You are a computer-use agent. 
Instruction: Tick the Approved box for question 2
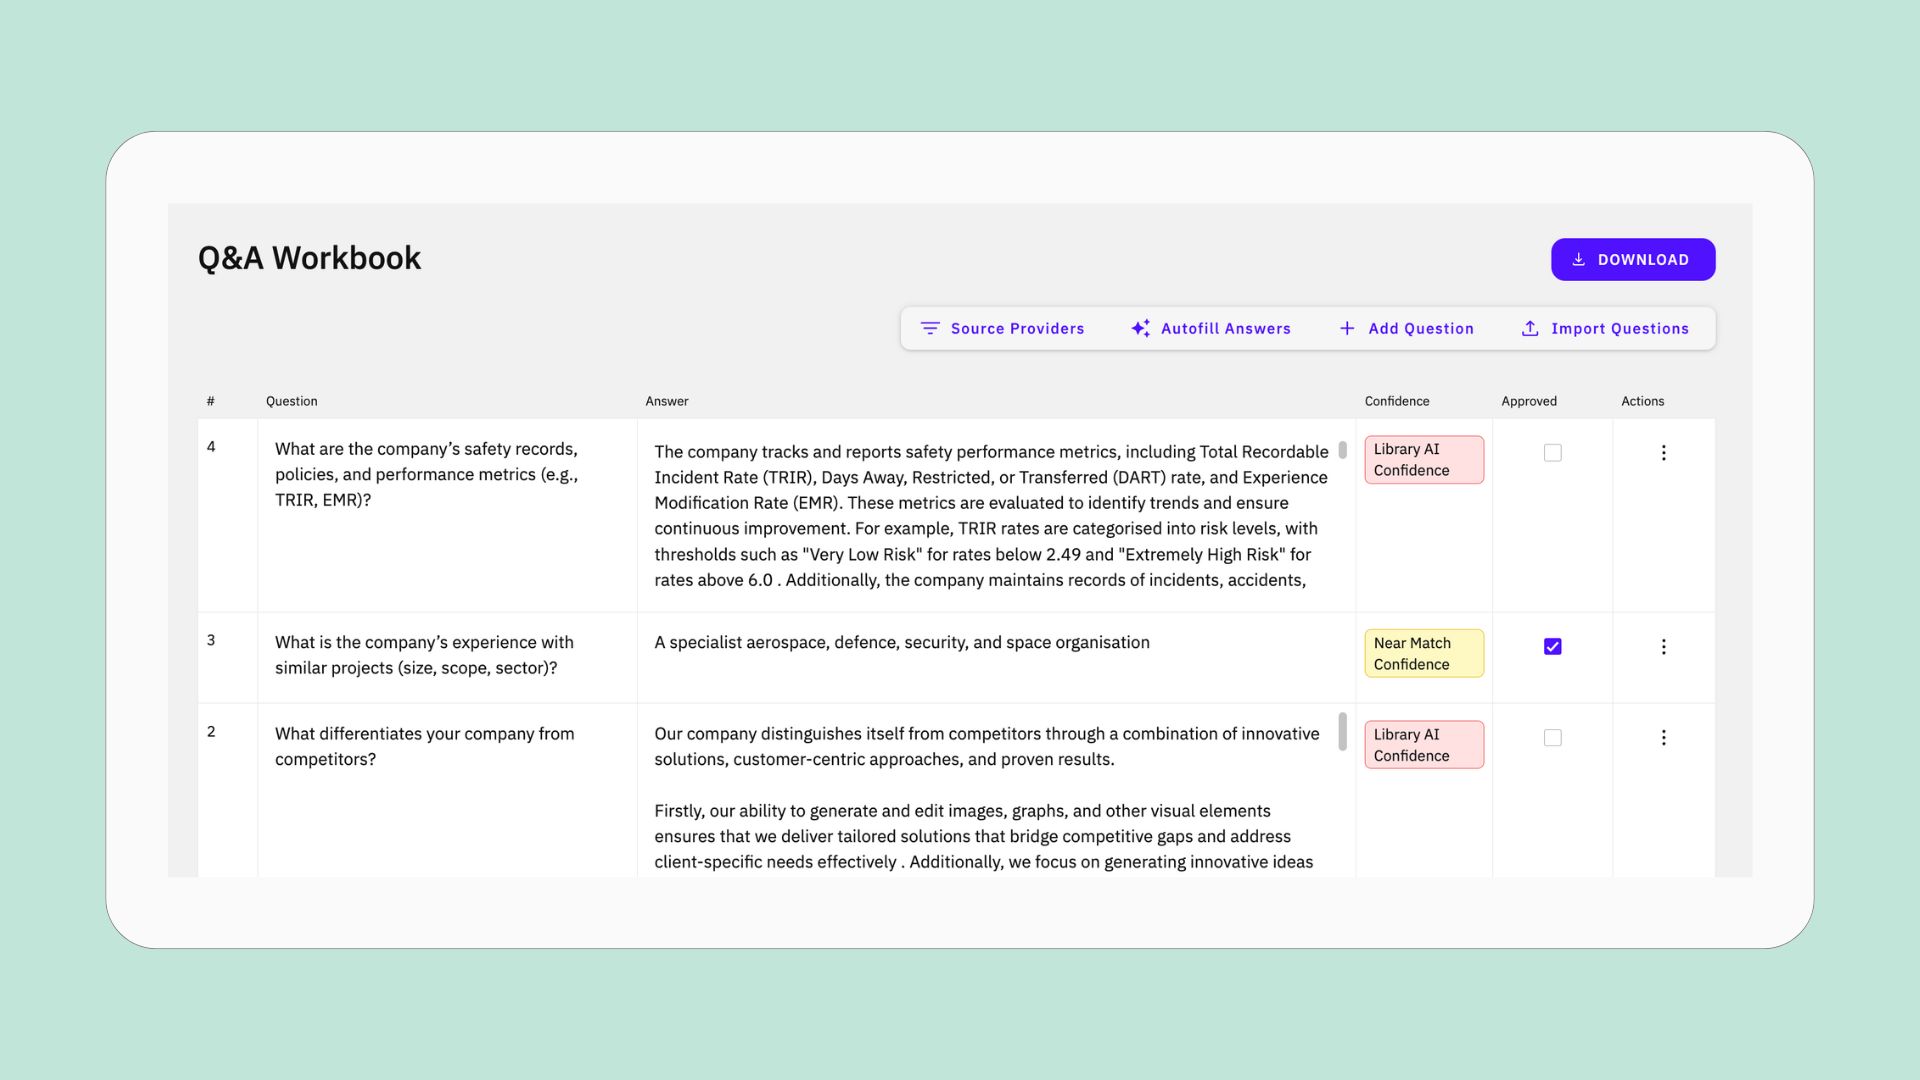1552,738
